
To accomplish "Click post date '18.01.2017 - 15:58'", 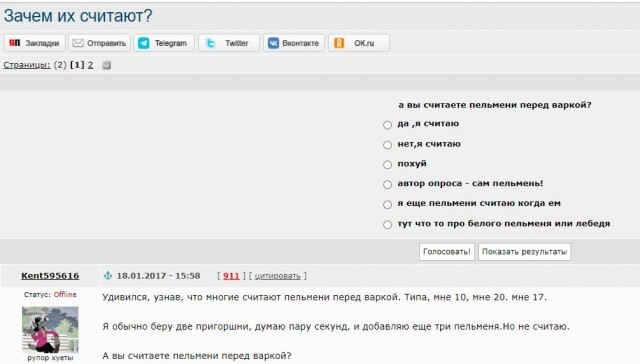I will coord(158,276).
